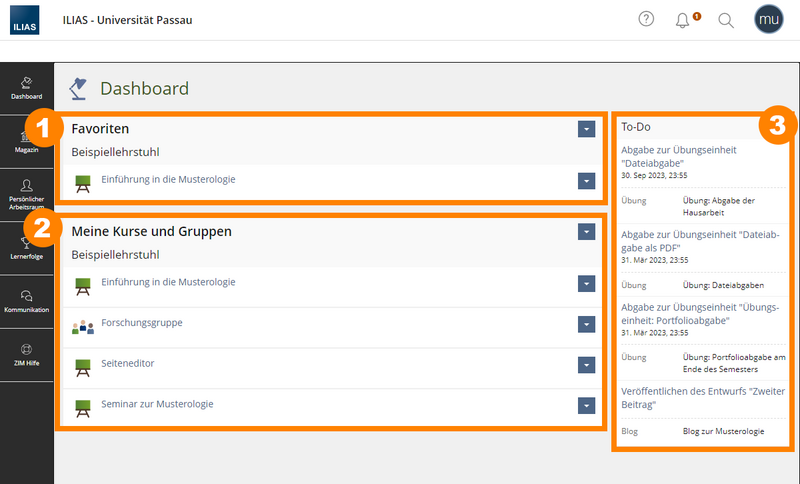The image size is (800, 484).
Task: Open ZIM Hilfe in the sidebar
Action: [27, 355]
